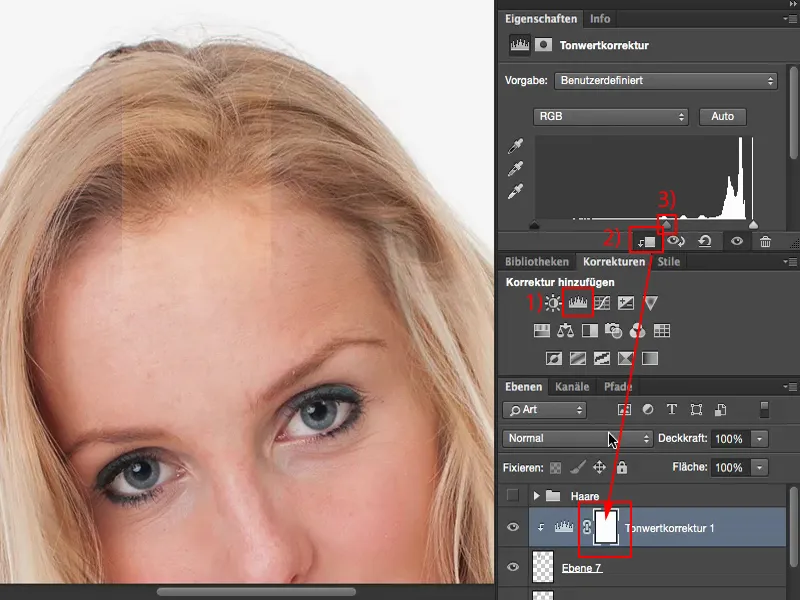Filter layers by type layers
Screen dimensions: 800x600
click(x=672, y=410)
